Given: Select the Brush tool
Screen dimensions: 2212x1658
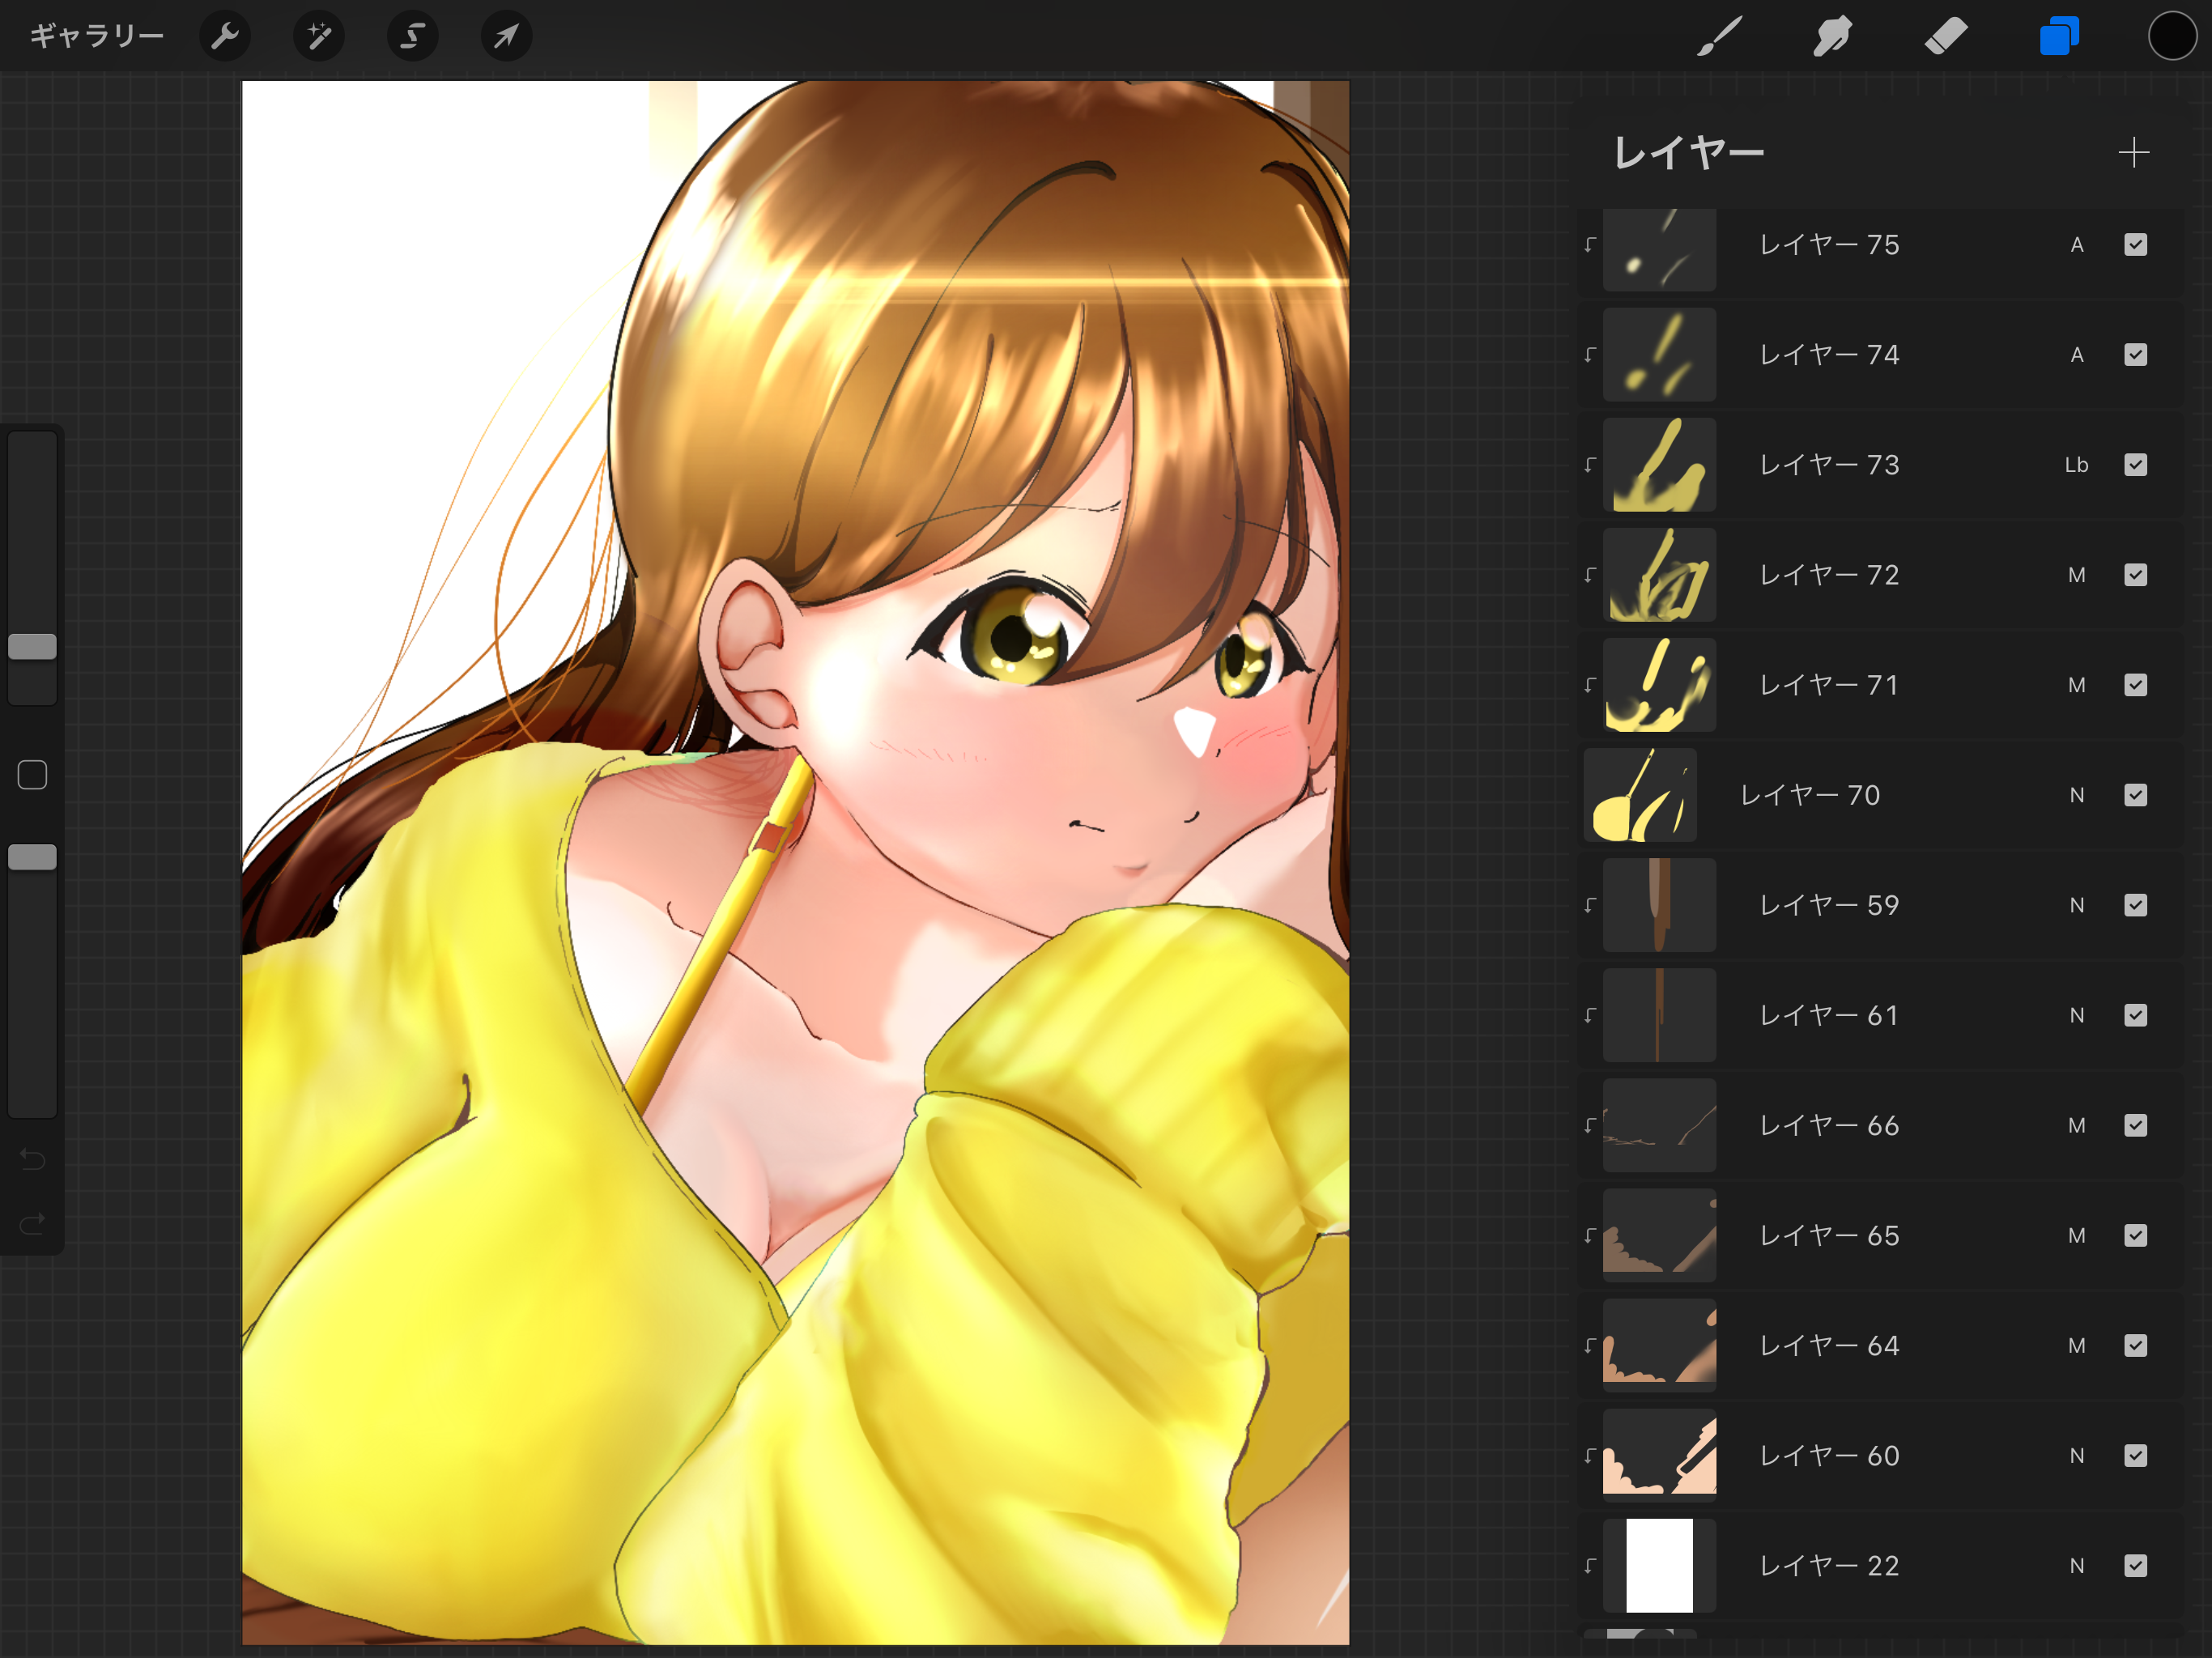Looking at the screenshot, I should pyautogui.click(x=1719, y=37).
